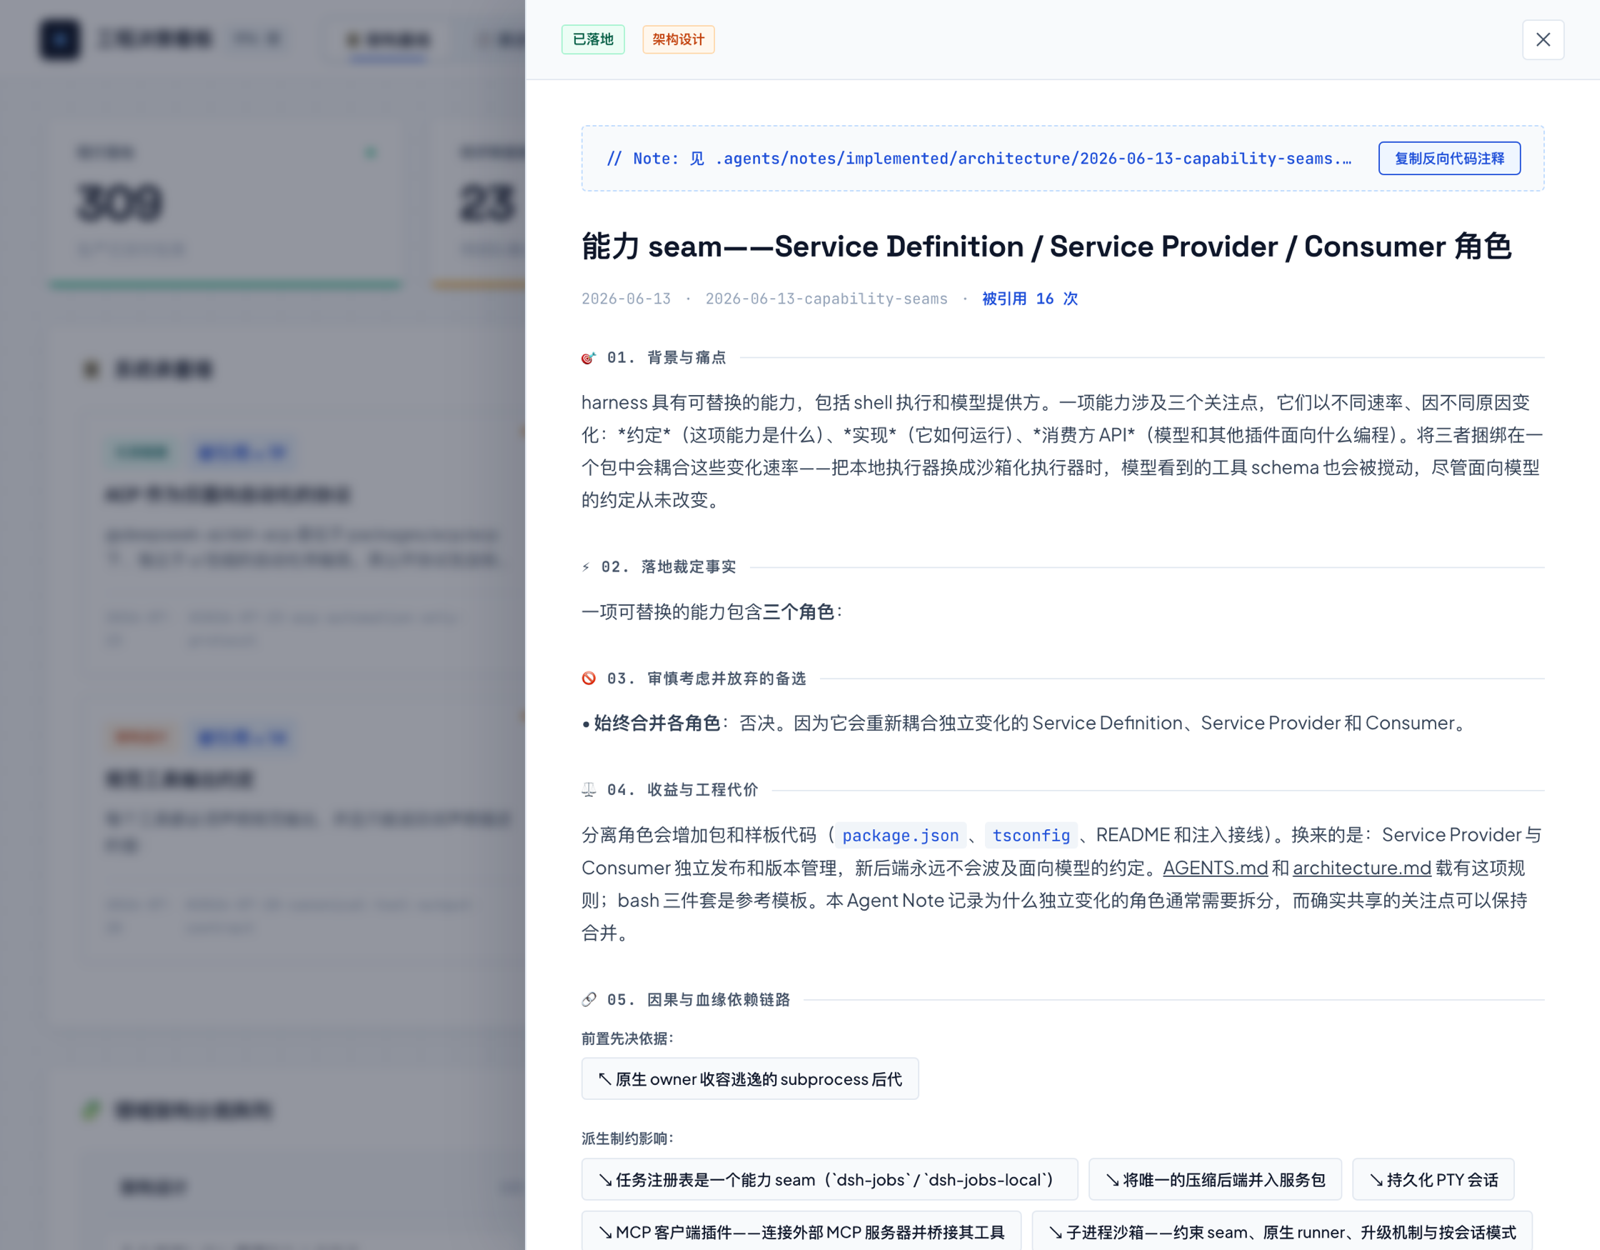
Task: Click the note path comment text
Action: click(979, 158)
